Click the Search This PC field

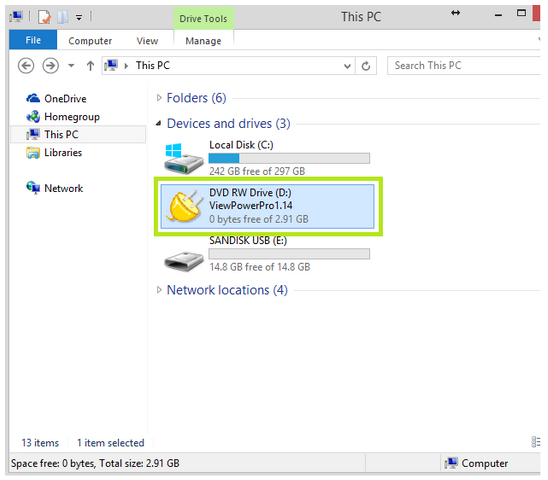(464, 65)
